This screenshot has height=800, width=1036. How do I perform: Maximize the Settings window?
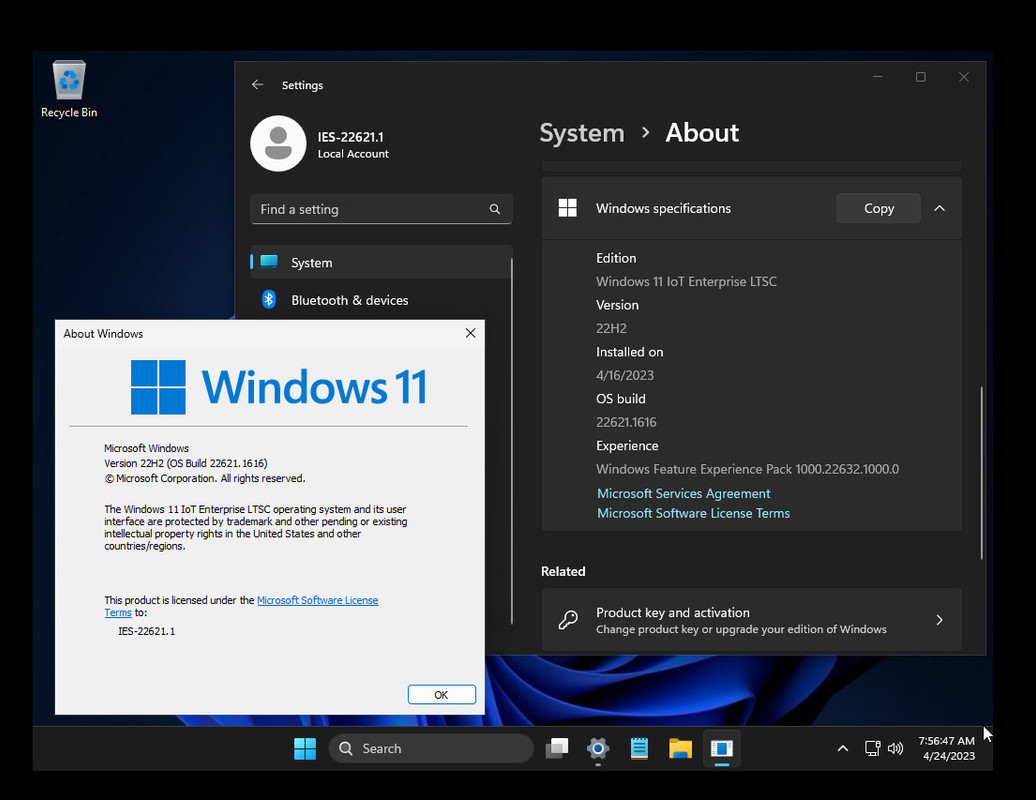(x=920, y=77)
